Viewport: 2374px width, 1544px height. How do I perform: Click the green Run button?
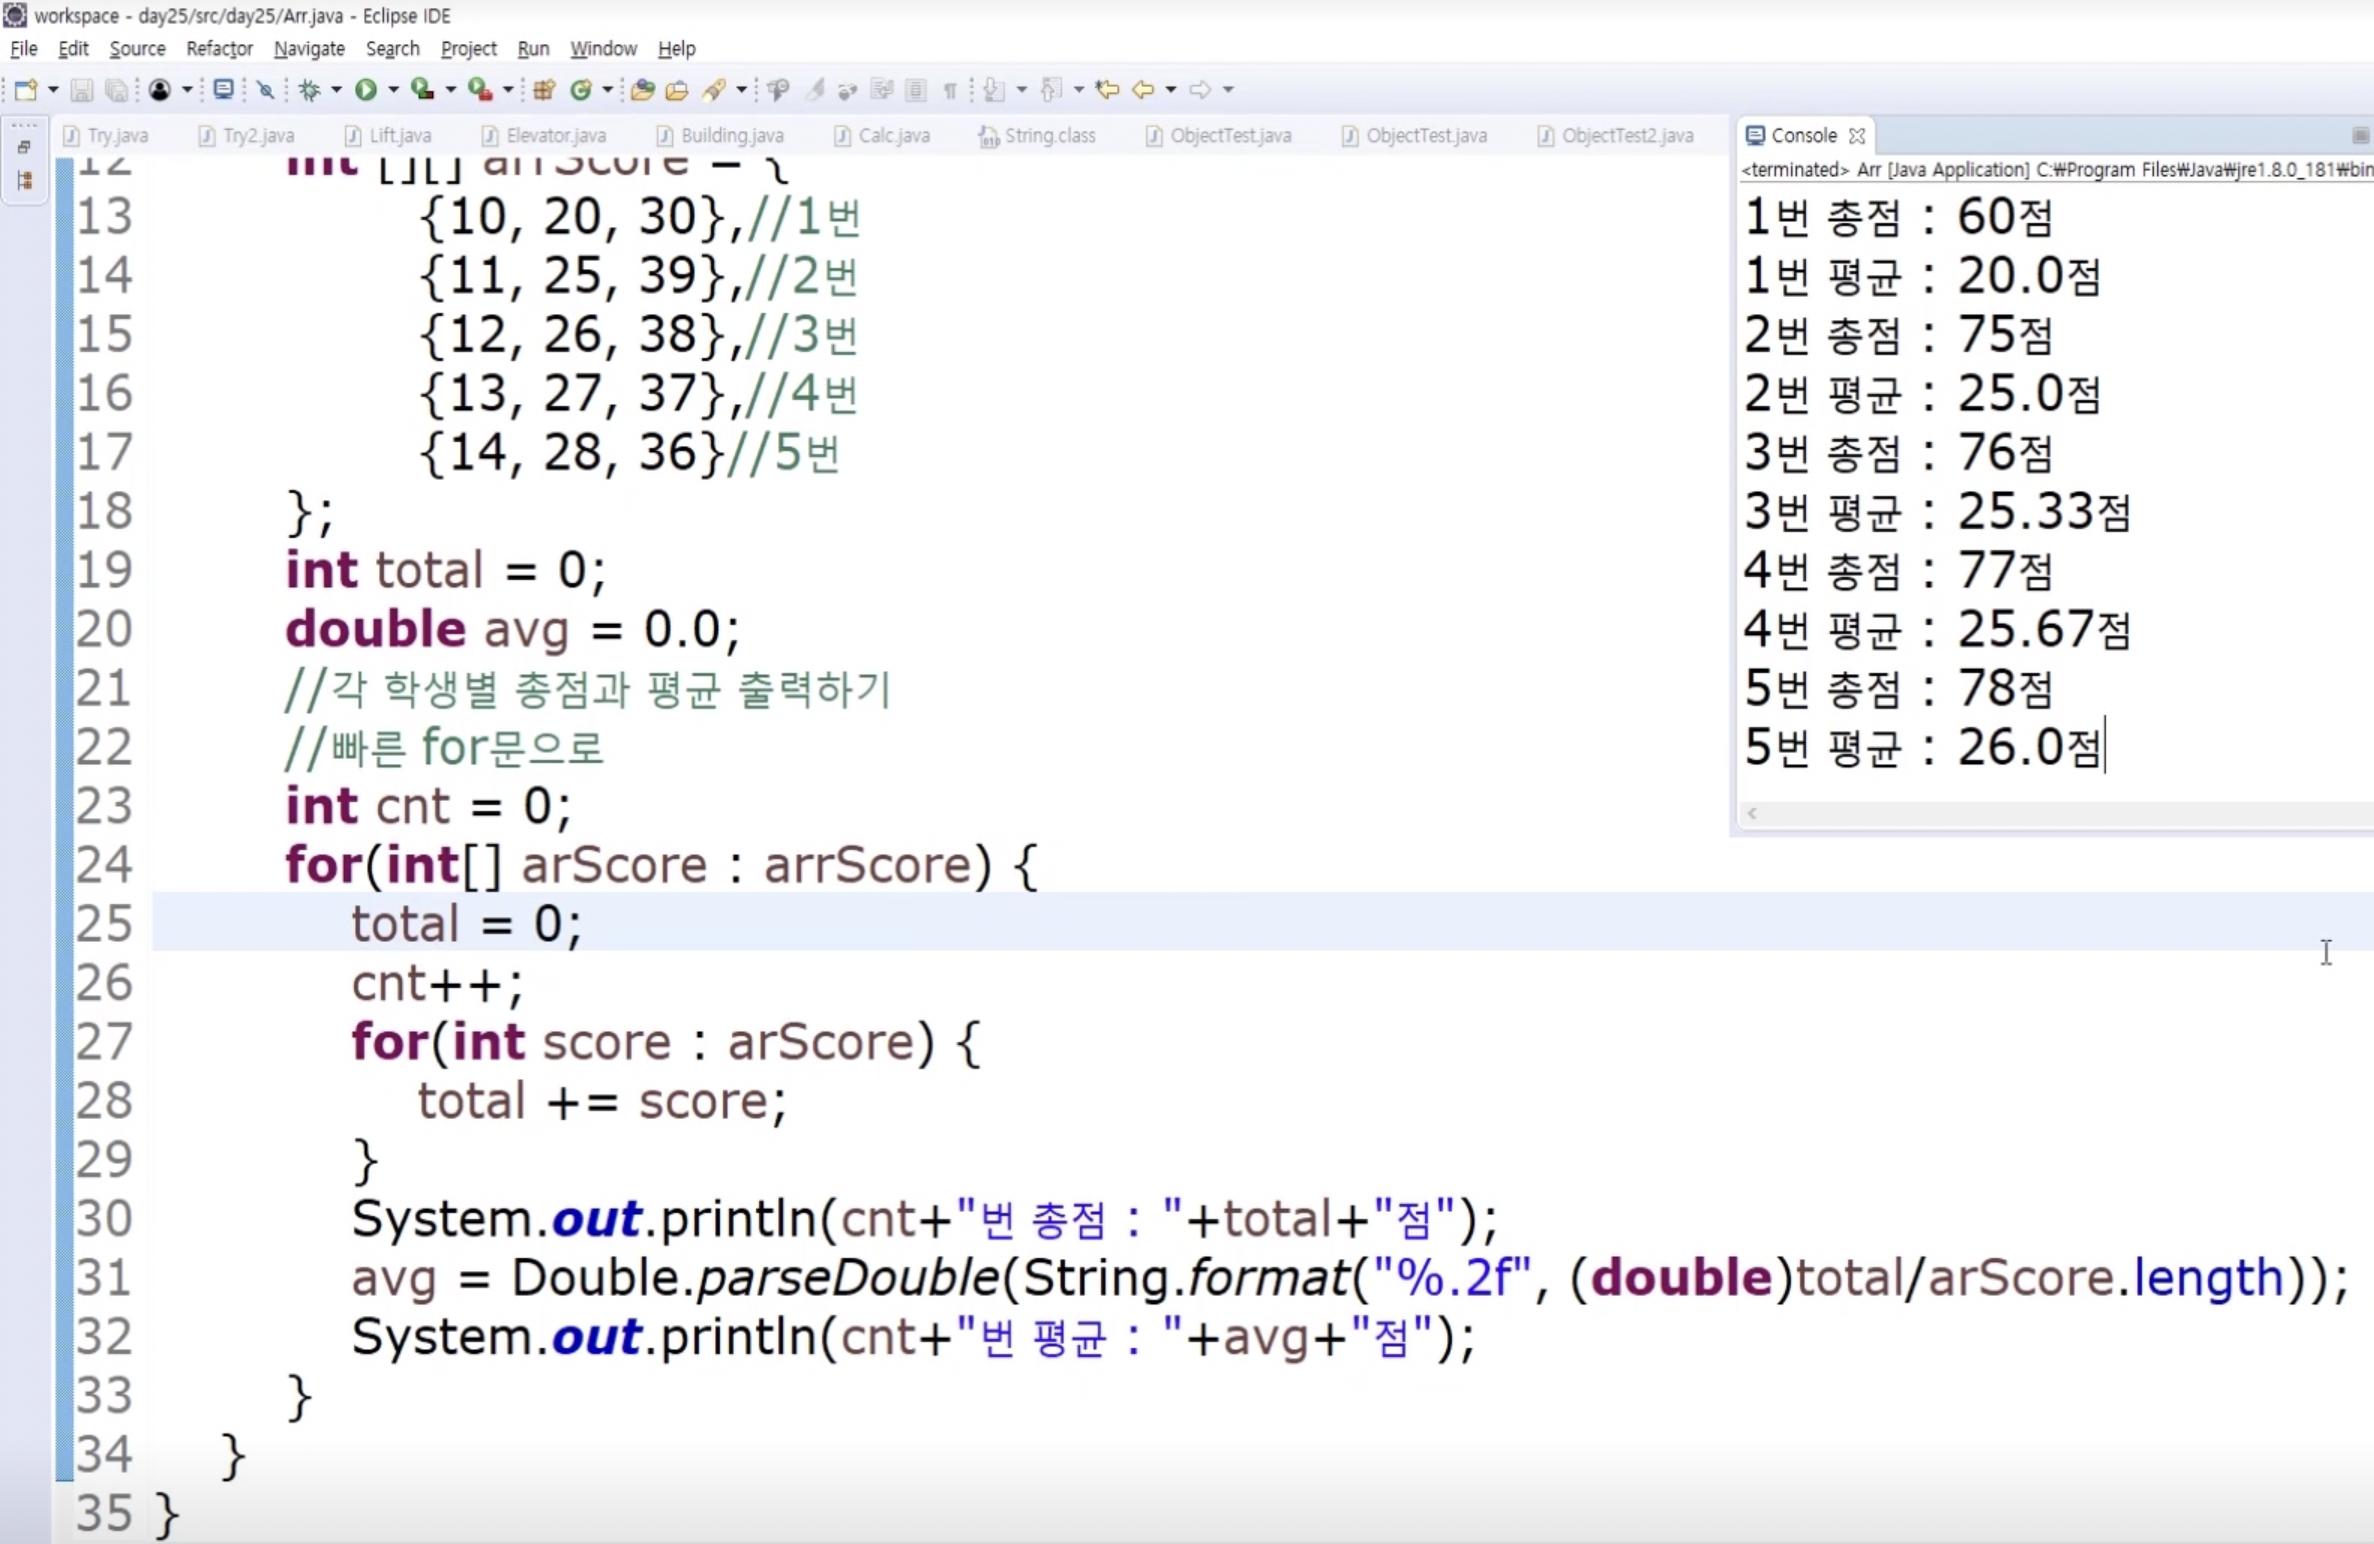click(x=366, y=90)
